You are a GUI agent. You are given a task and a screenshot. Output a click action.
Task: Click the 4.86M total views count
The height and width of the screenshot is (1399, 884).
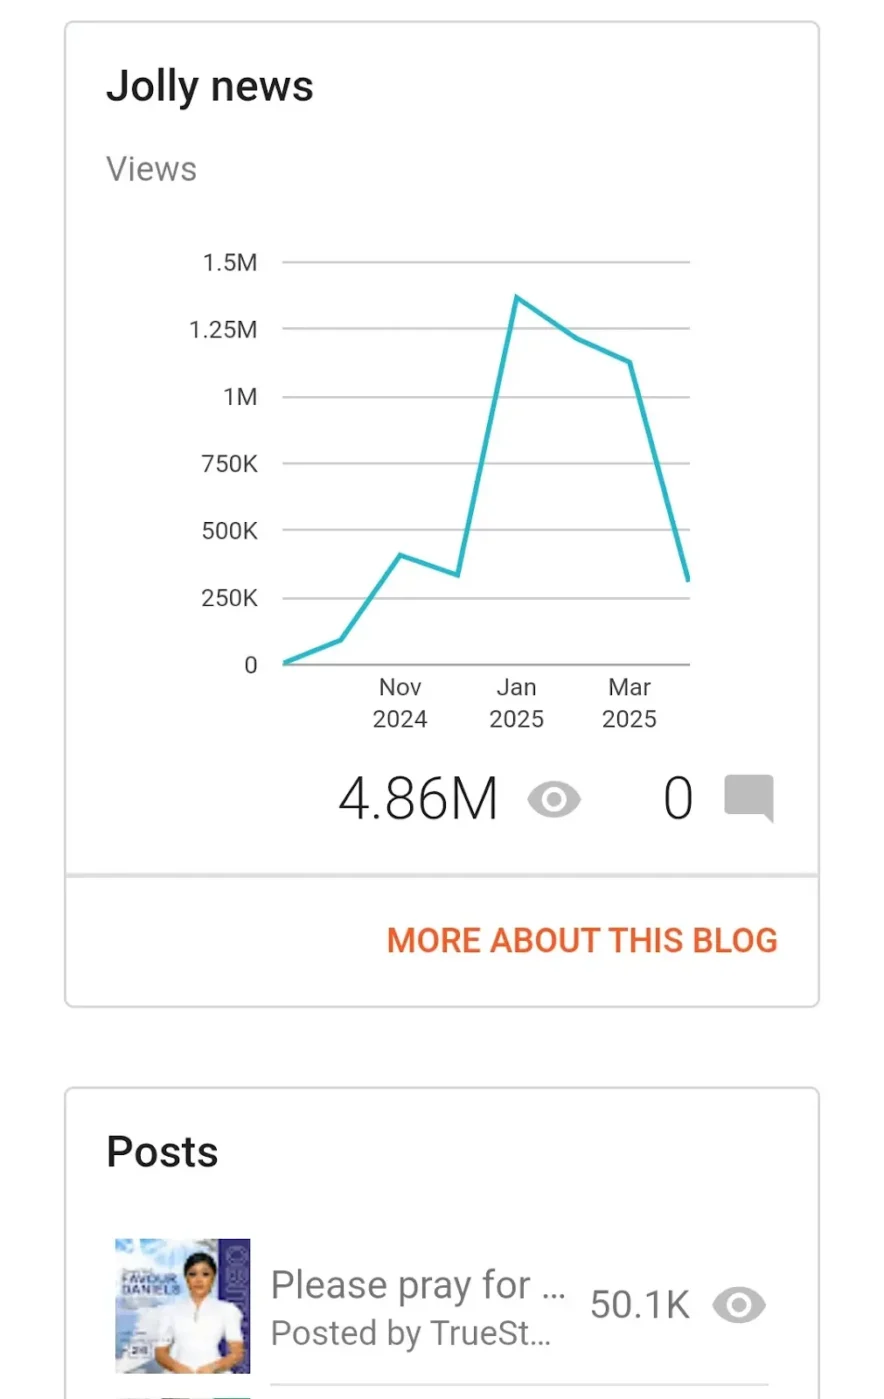coord(418,800)
